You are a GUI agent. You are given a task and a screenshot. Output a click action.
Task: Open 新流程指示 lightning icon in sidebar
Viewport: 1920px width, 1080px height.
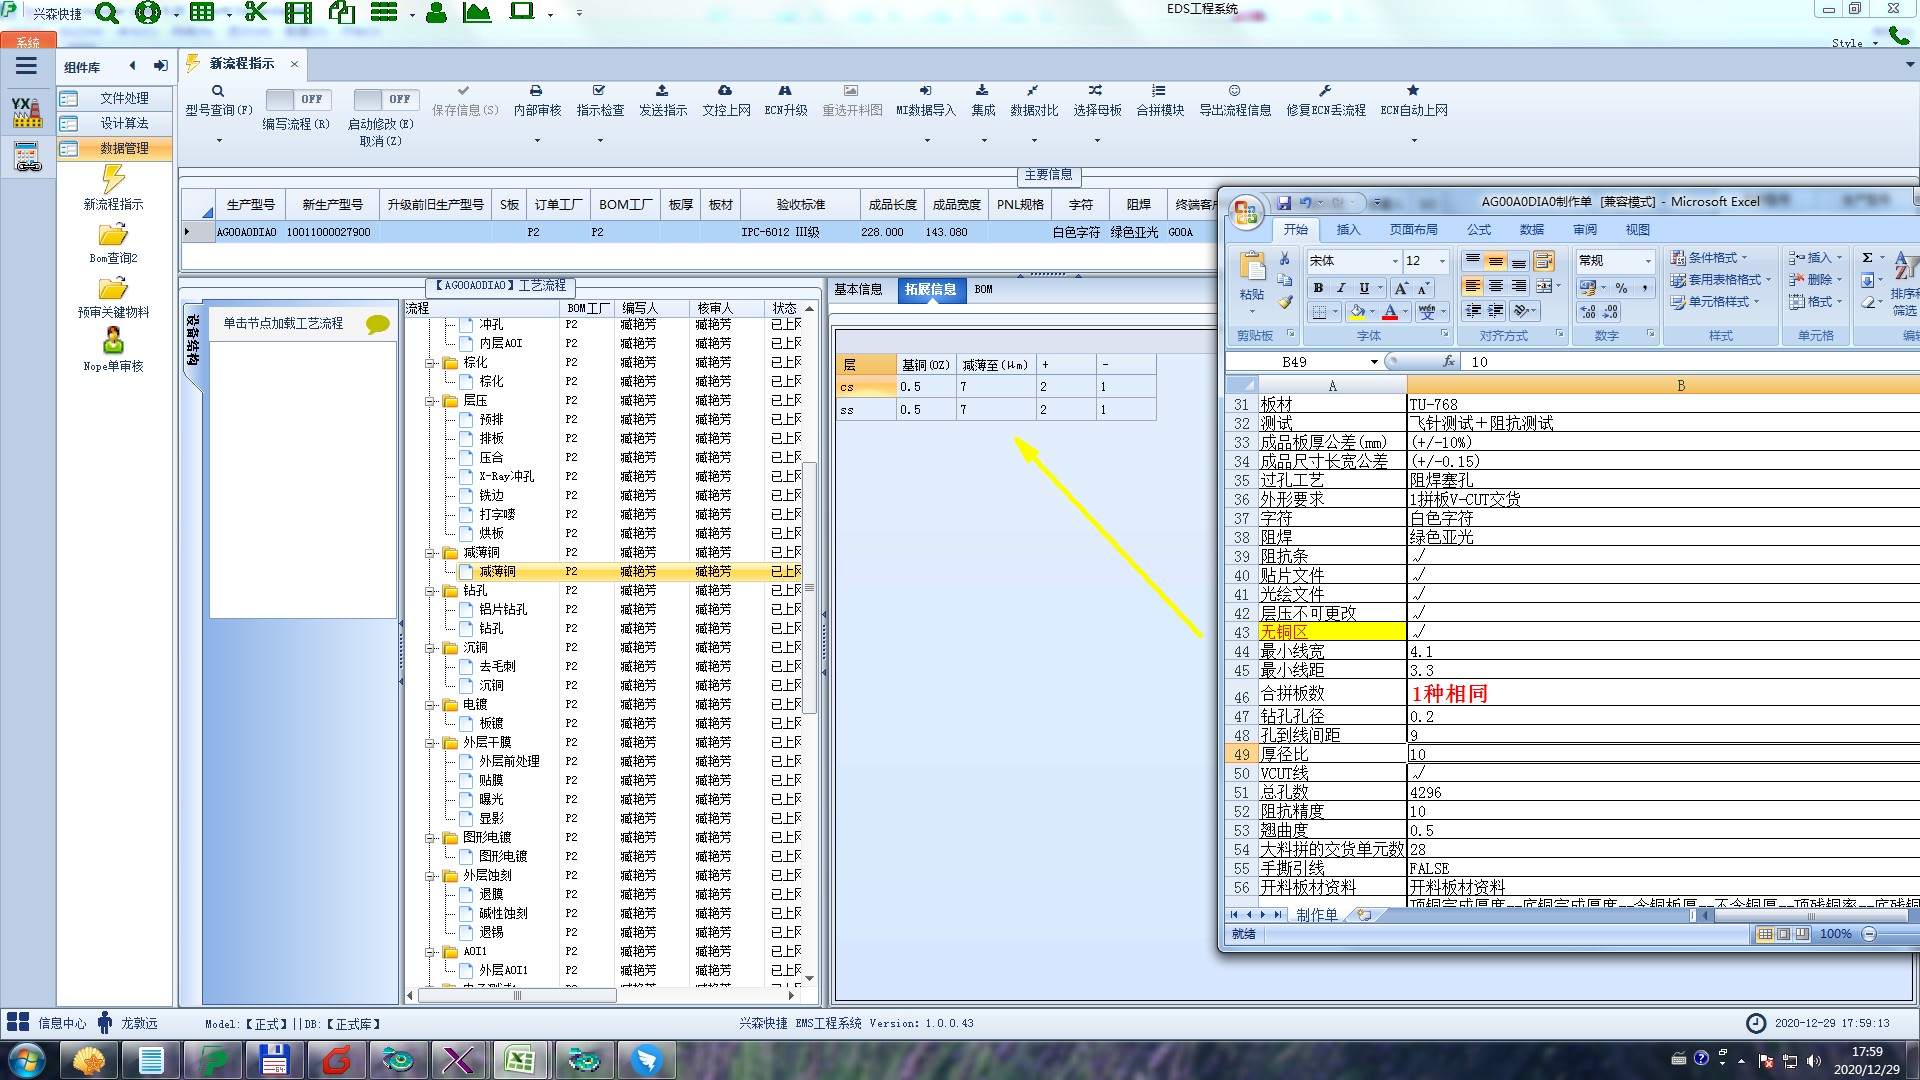[x=113, y=180]
